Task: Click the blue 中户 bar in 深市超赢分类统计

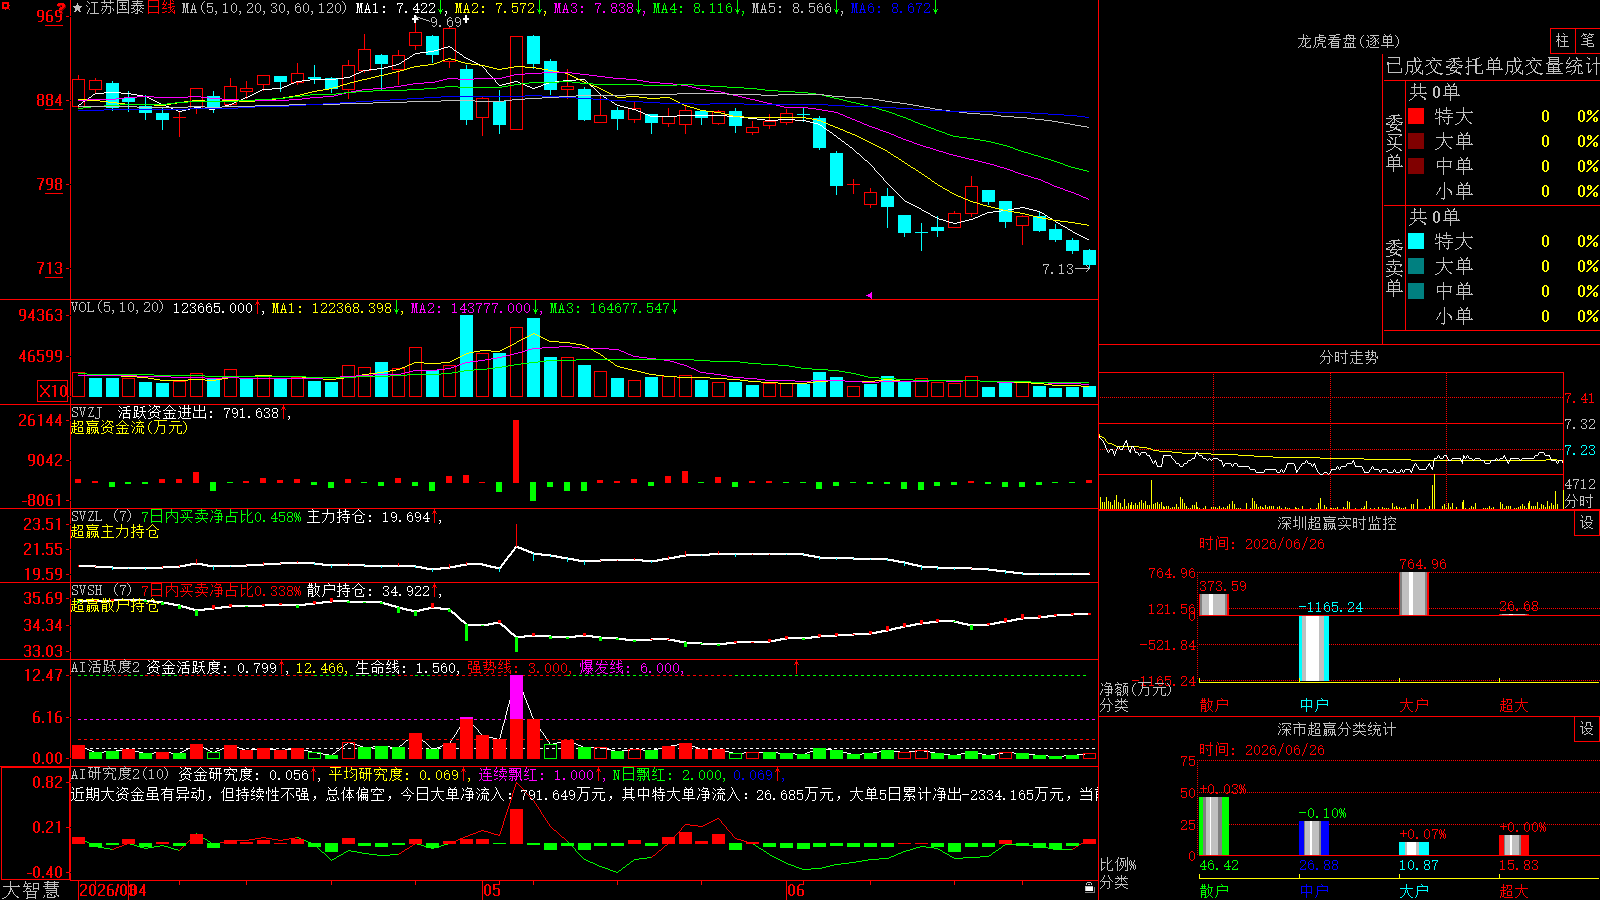Action: pyautogui.click(x=1314, y=838)
